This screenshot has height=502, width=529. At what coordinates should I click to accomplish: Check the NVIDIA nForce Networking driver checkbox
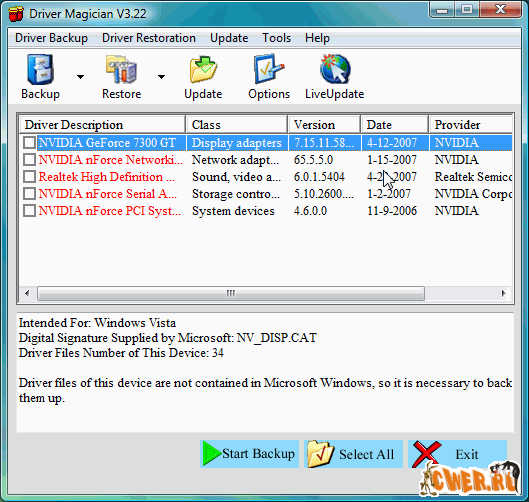click(29, 159)
